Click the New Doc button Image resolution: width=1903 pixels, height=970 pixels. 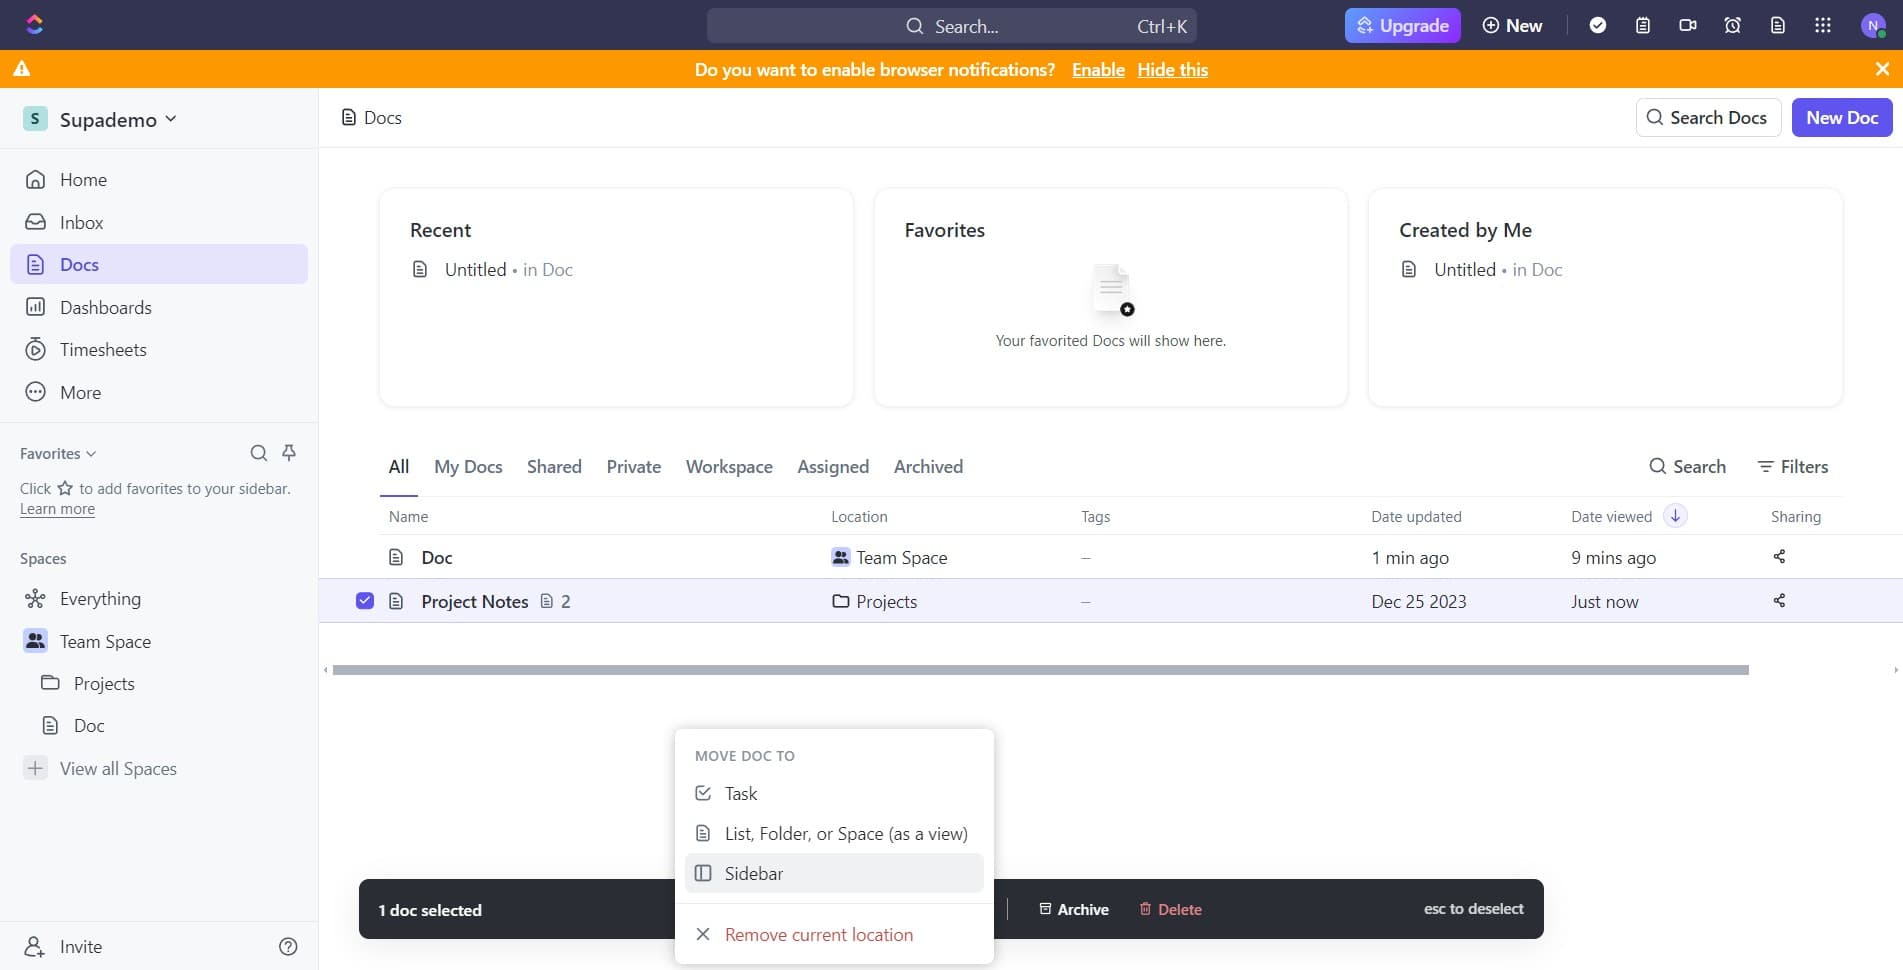(x=1841, y=117)
